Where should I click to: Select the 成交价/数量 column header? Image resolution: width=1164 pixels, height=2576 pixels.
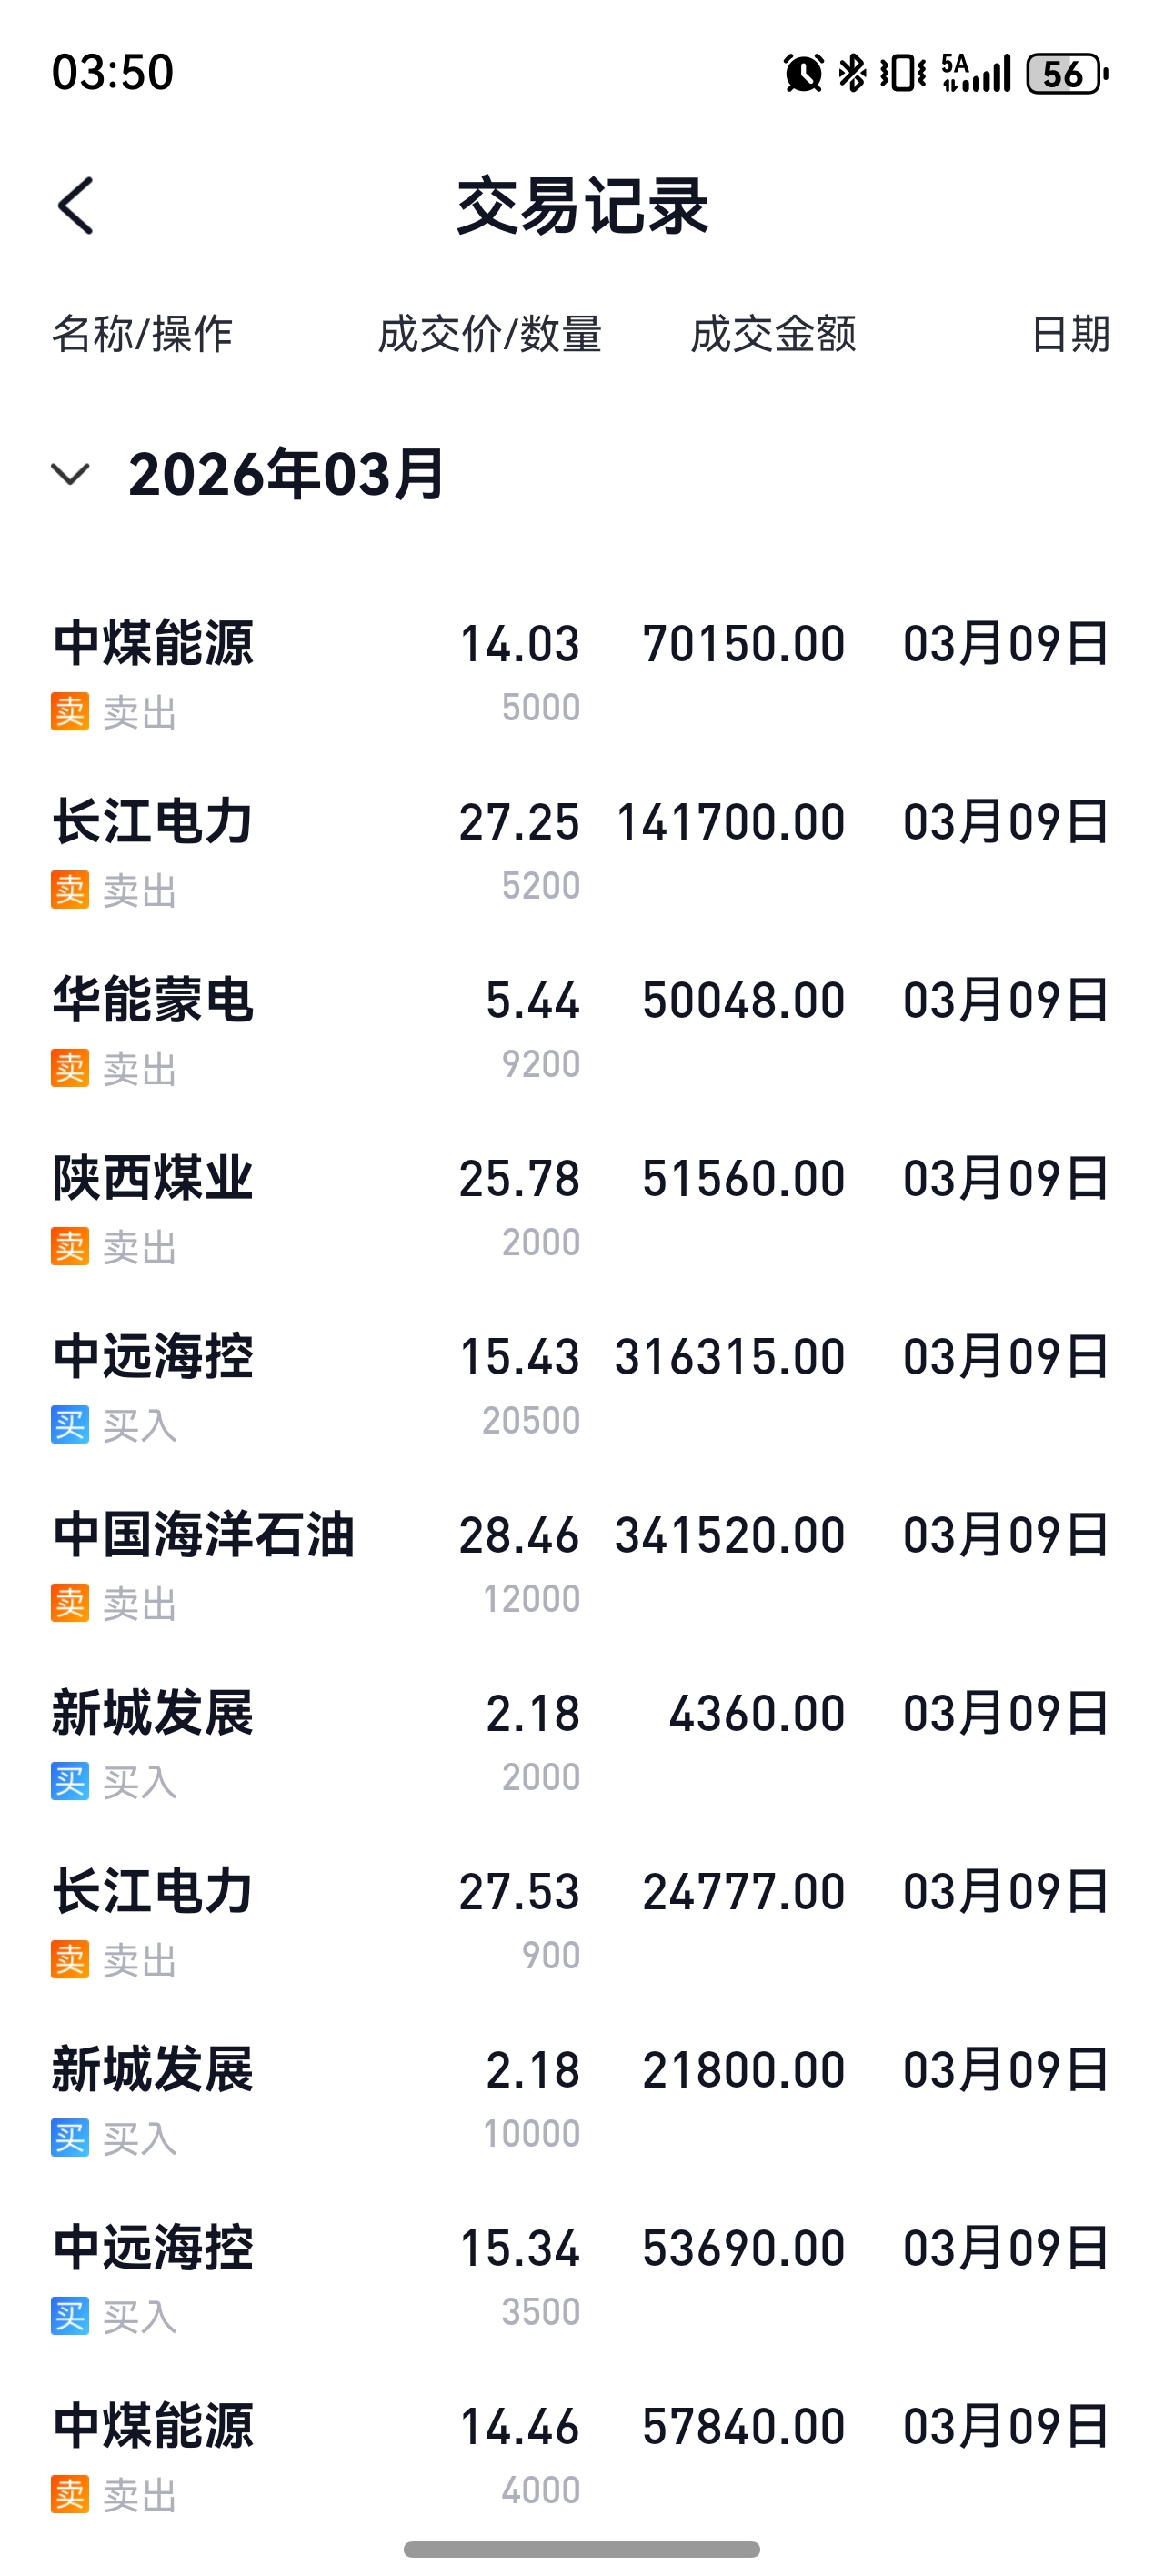pos(489,334)
